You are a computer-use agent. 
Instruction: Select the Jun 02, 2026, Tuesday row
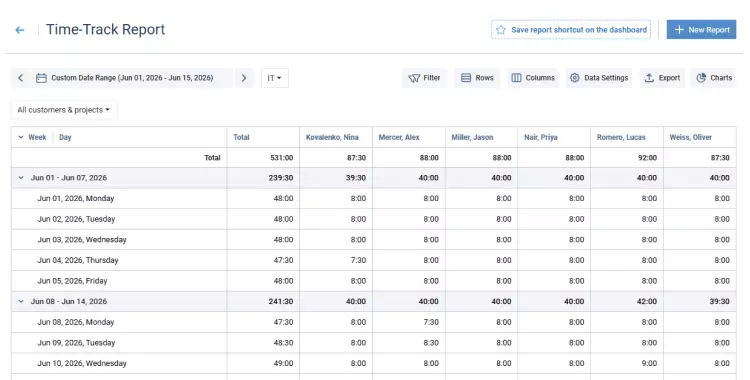pos(374,219)
